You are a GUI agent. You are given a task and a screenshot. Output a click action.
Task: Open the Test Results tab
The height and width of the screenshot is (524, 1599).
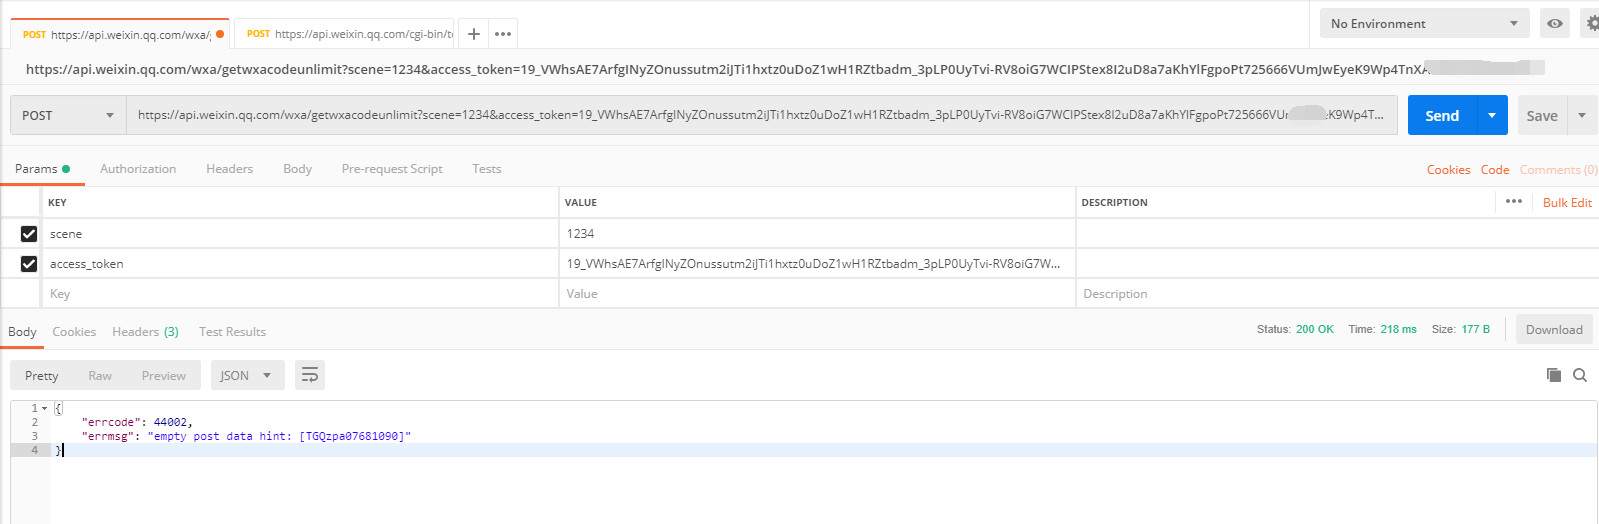(x=232, y=332)
